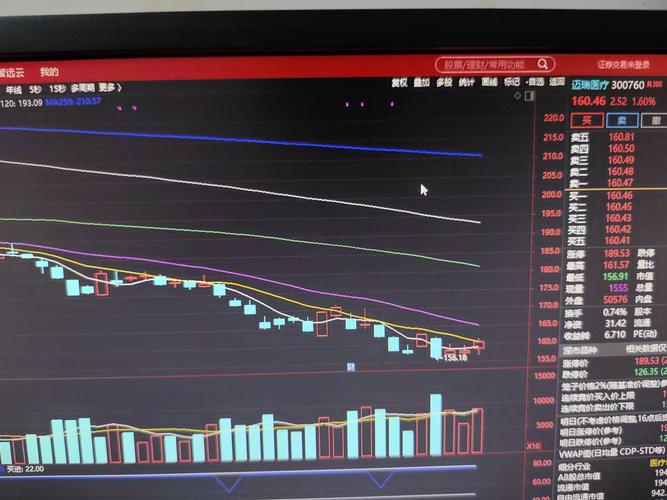The image size is (667, 500).
Task: Click the 外盘 value 50576
Action: [x=615, y=300]
